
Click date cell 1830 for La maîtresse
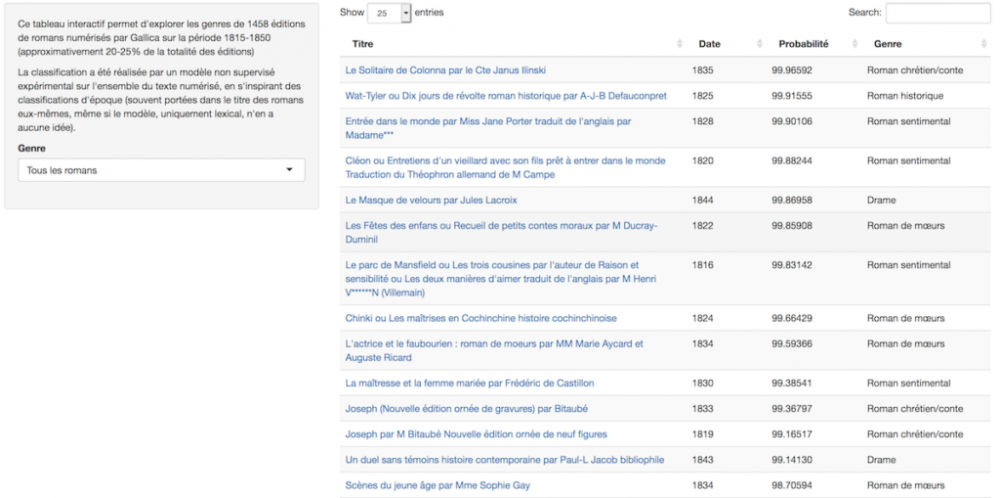pos(702,383)
